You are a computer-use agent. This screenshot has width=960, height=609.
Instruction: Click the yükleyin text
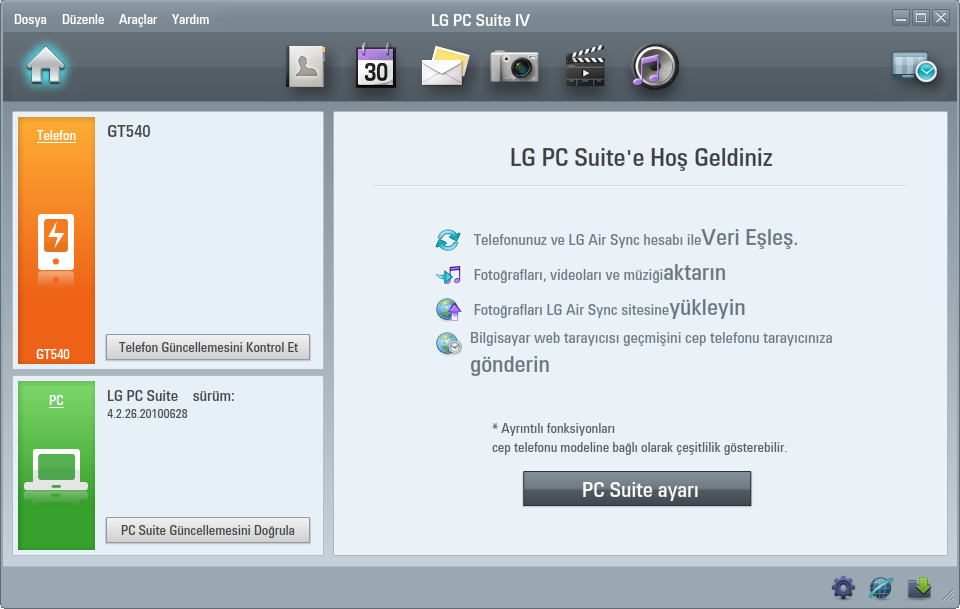[707, 308]
